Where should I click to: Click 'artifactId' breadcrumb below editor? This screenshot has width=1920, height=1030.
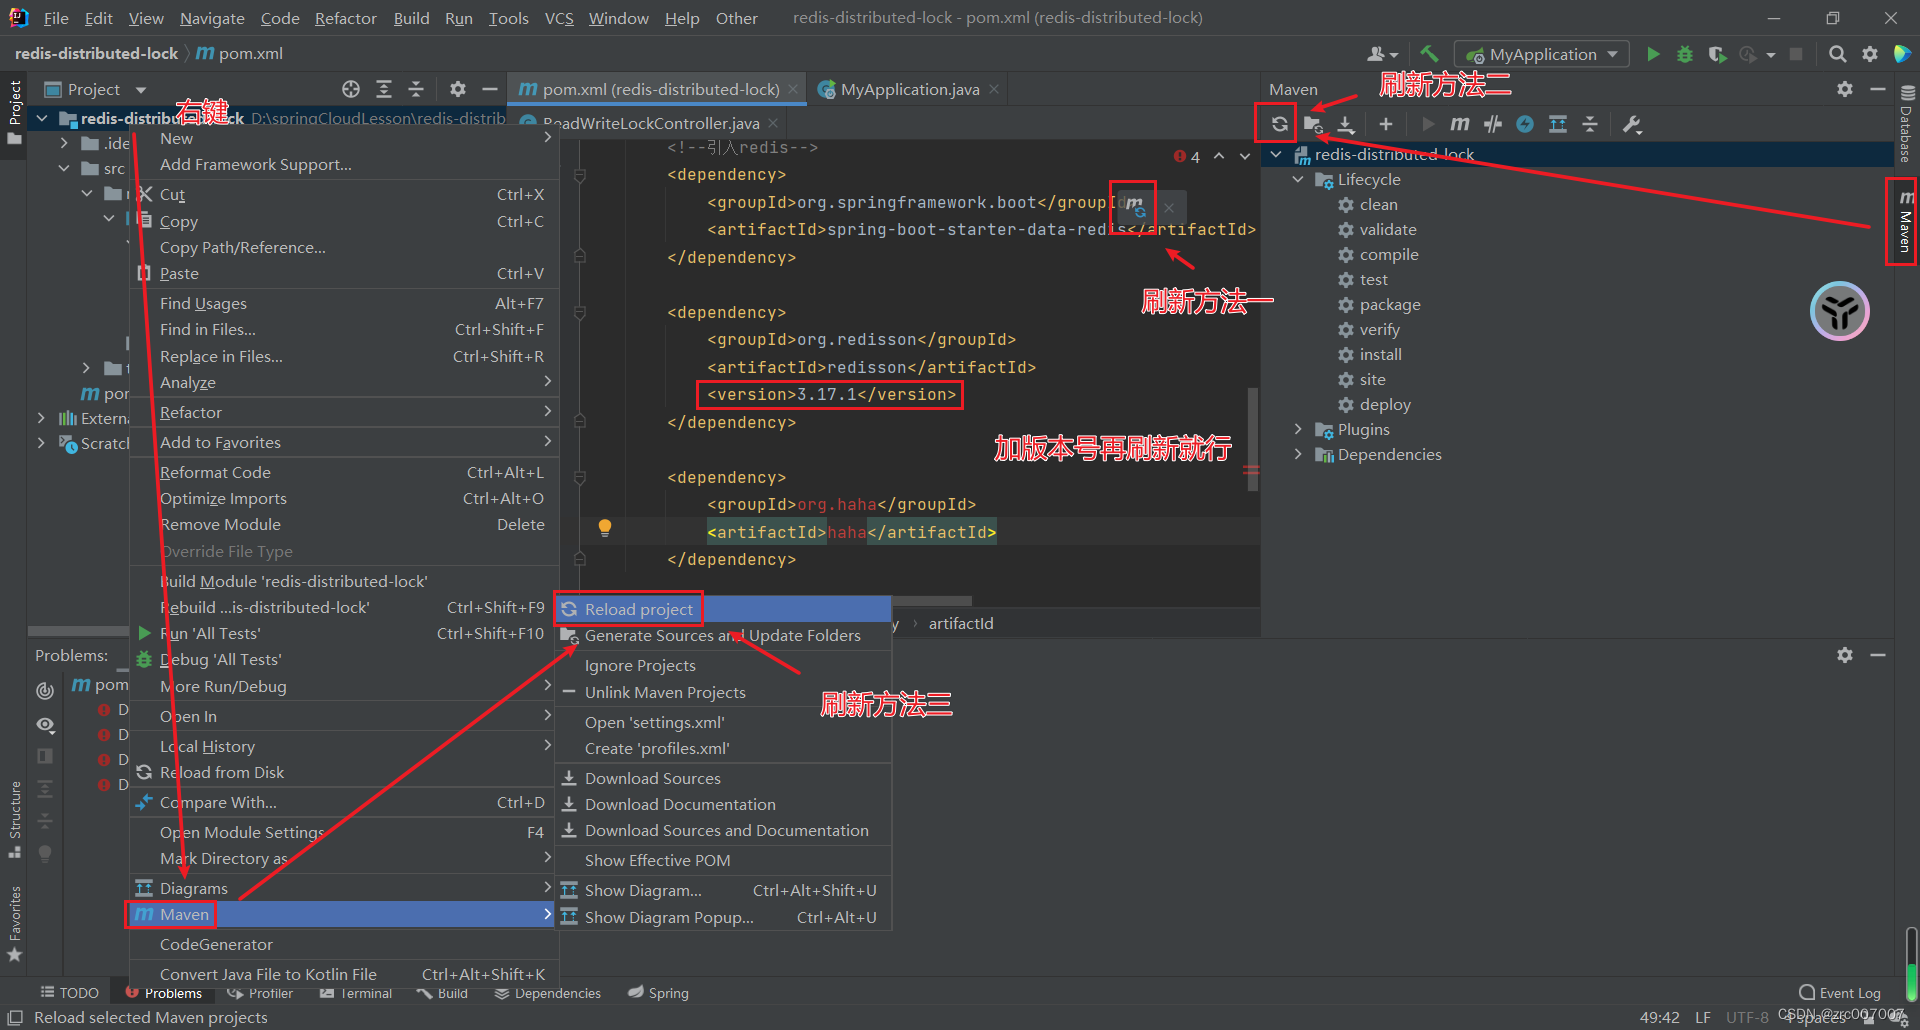961,623
